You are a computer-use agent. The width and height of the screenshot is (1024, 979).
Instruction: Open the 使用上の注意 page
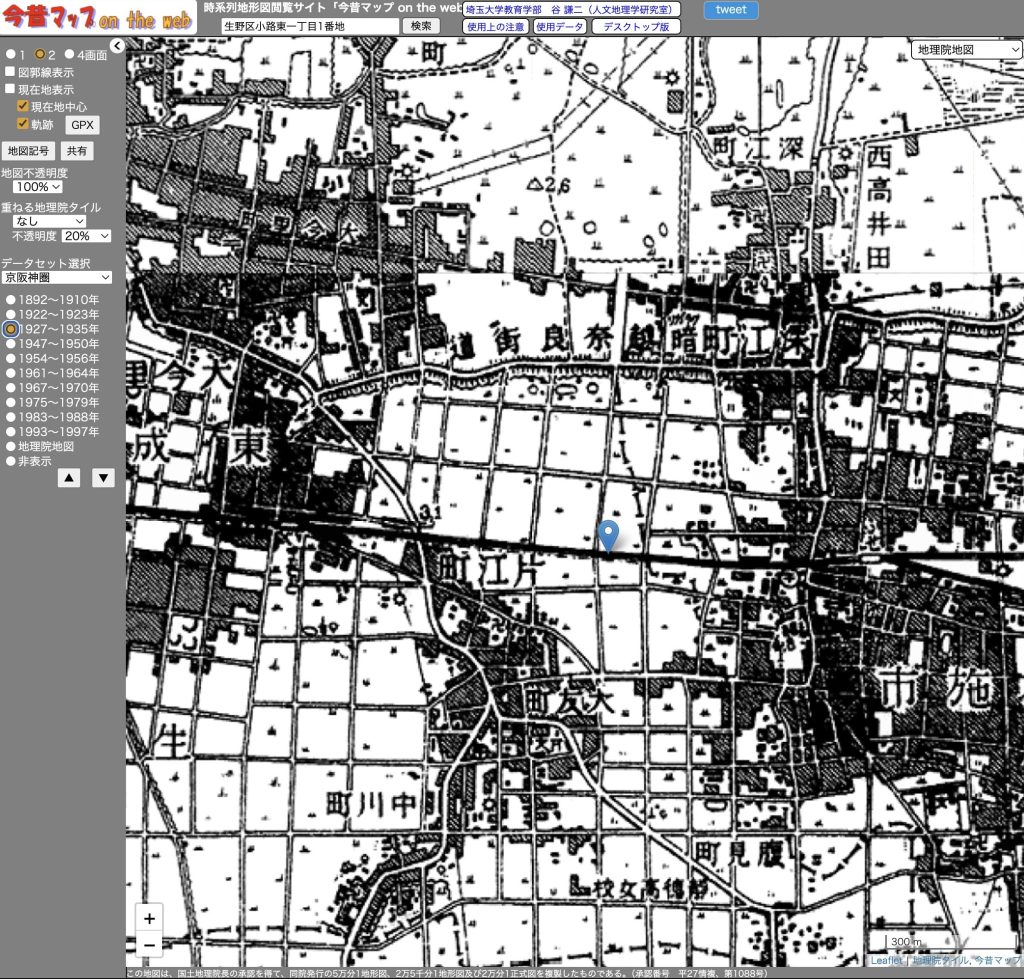(495, 27)
